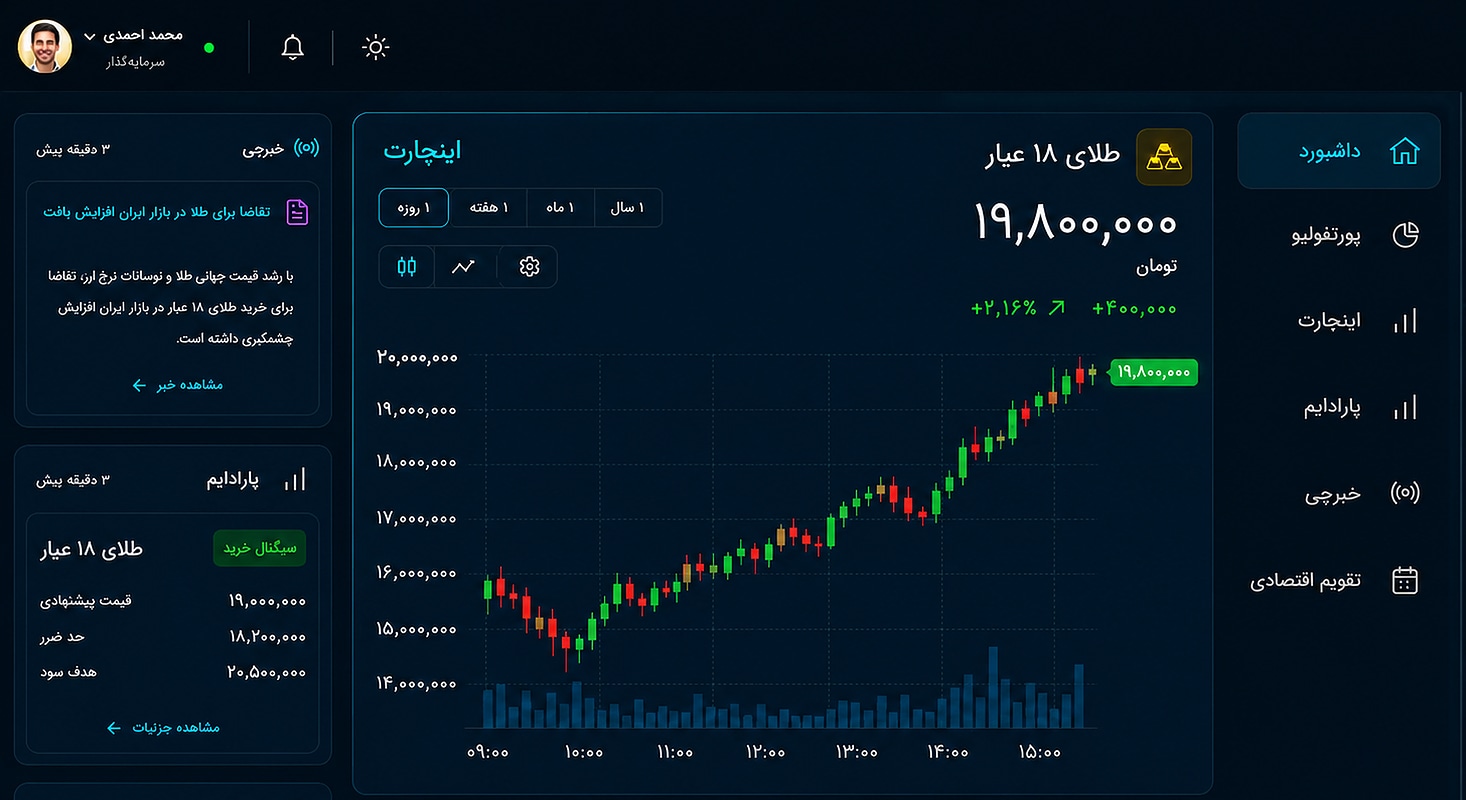
Task: Open خبرچی from the sidebar menu
Action: (1333, 494)
